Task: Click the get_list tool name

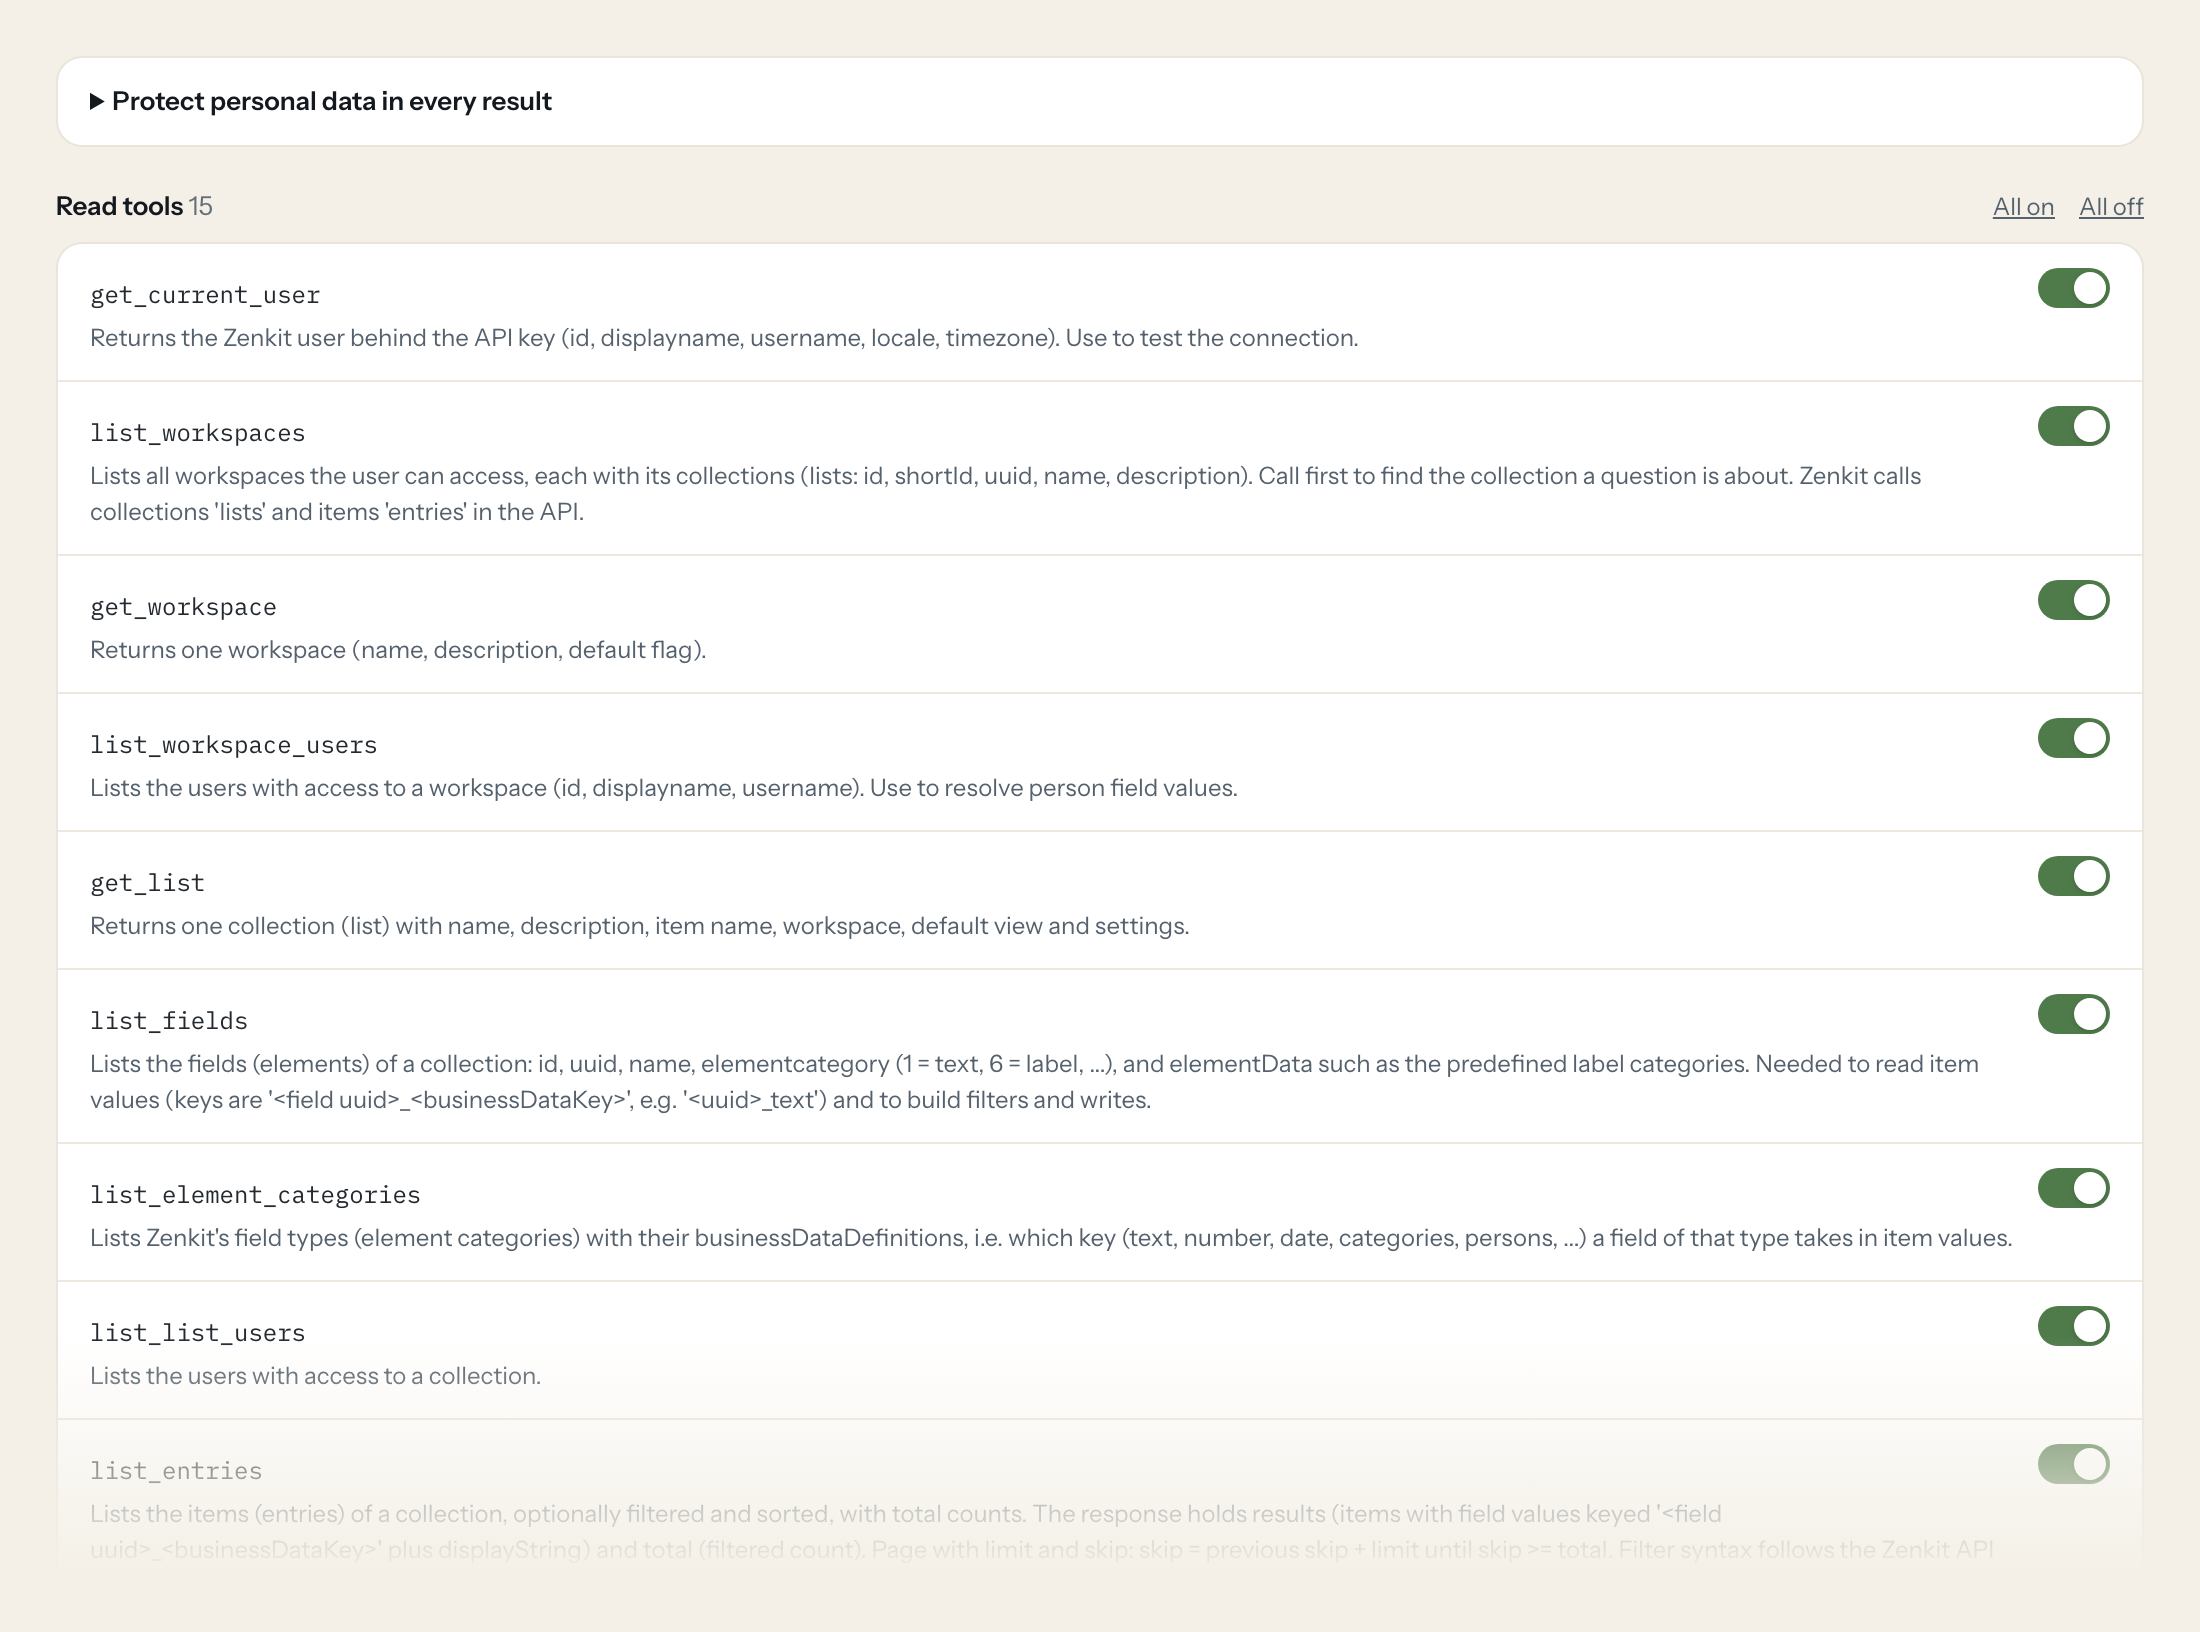Action: 147,883
